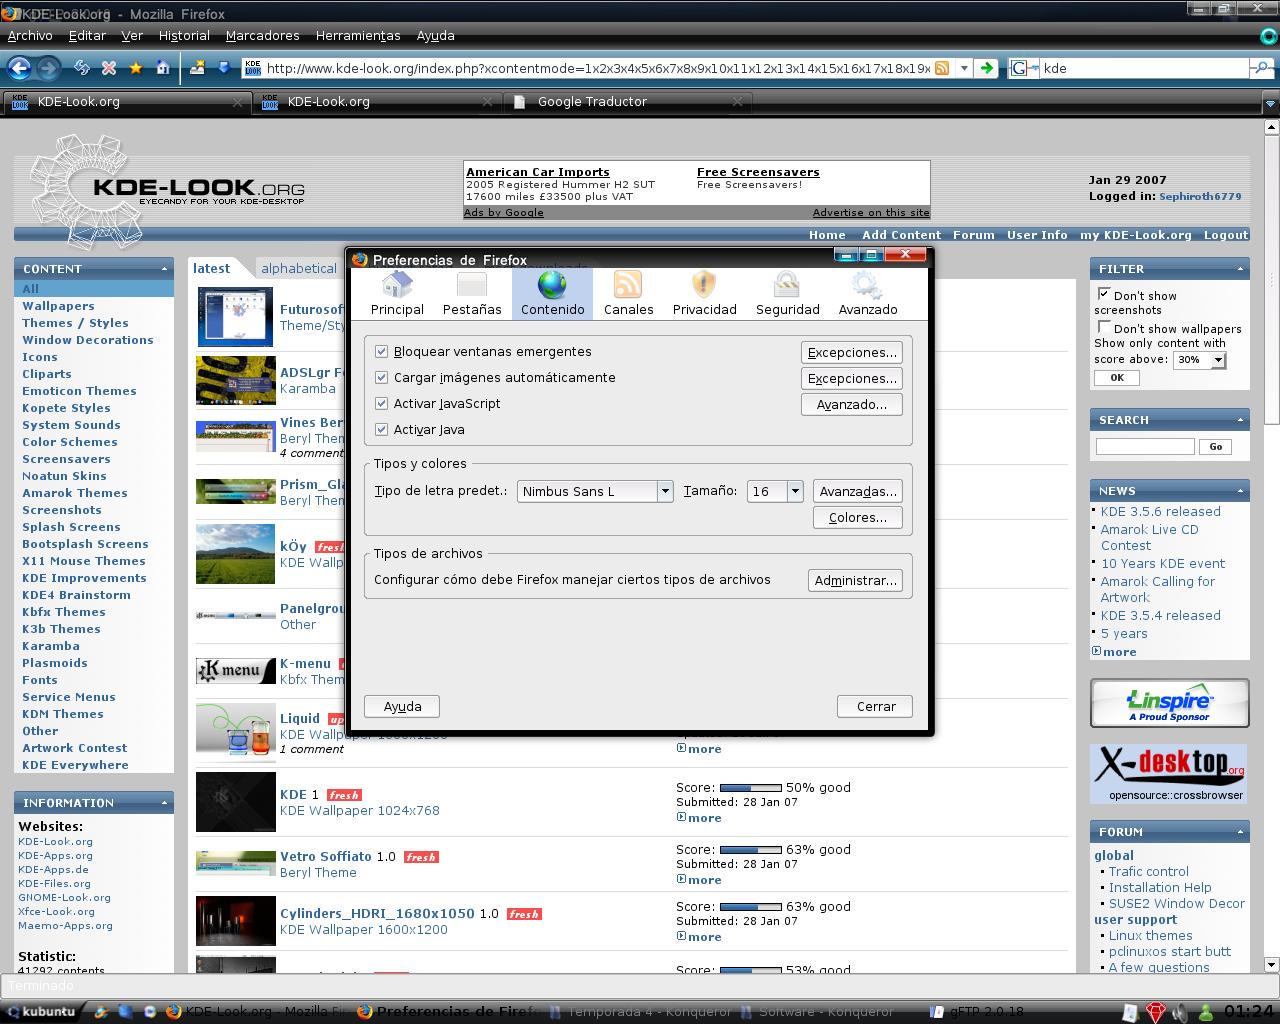Click the Cylinders_HDRI wallpaper thumbnail
Image resolution: width=1280 pixels, height=1024 pixels.
pyautogui.click(x=235, y=920)
